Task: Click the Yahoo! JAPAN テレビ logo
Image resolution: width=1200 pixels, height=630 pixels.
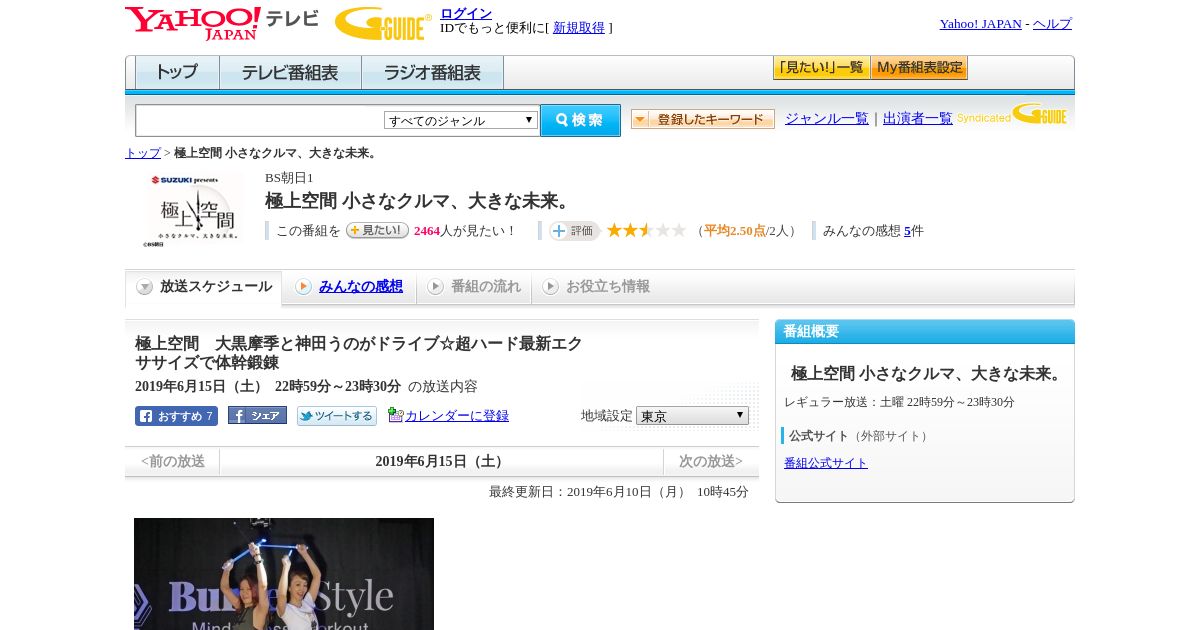Action: coord(222,23)
